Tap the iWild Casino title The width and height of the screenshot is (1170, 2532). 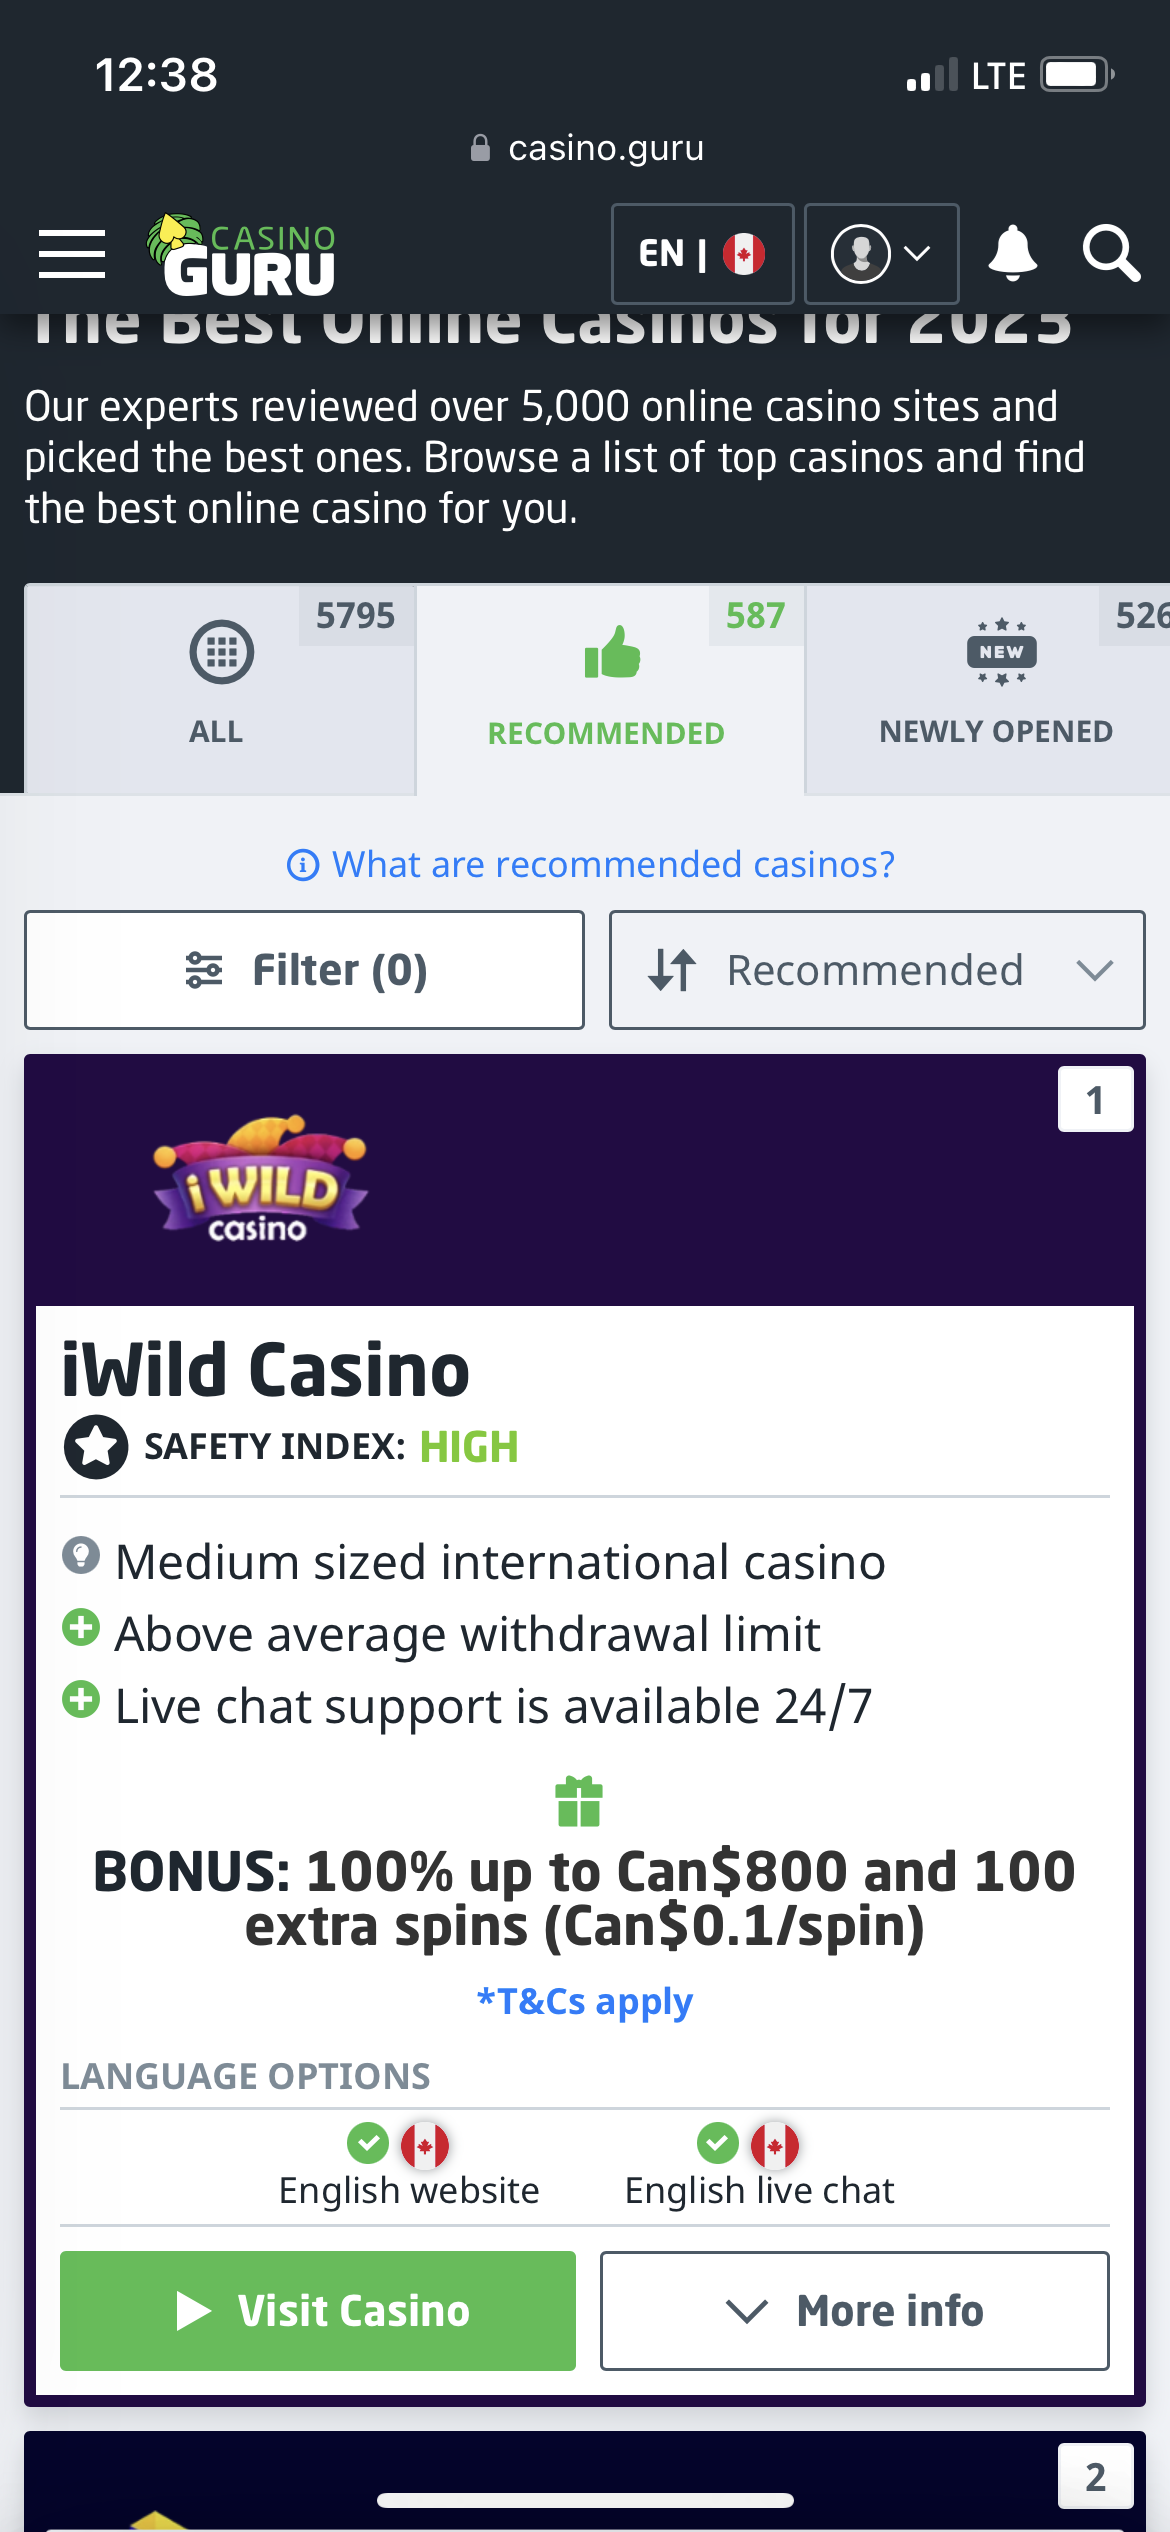pyautogui.click(x=266, y=1370)
